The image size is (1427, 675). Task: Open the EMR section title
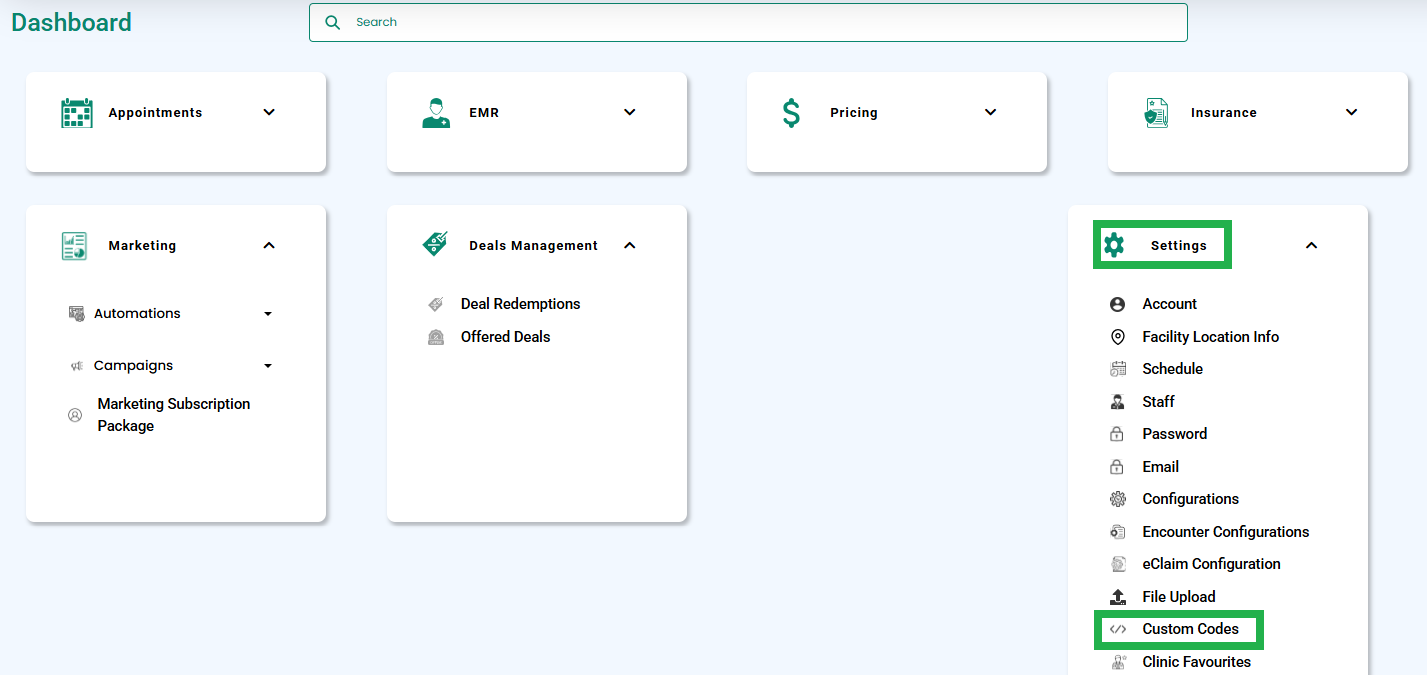pos(484,113)
